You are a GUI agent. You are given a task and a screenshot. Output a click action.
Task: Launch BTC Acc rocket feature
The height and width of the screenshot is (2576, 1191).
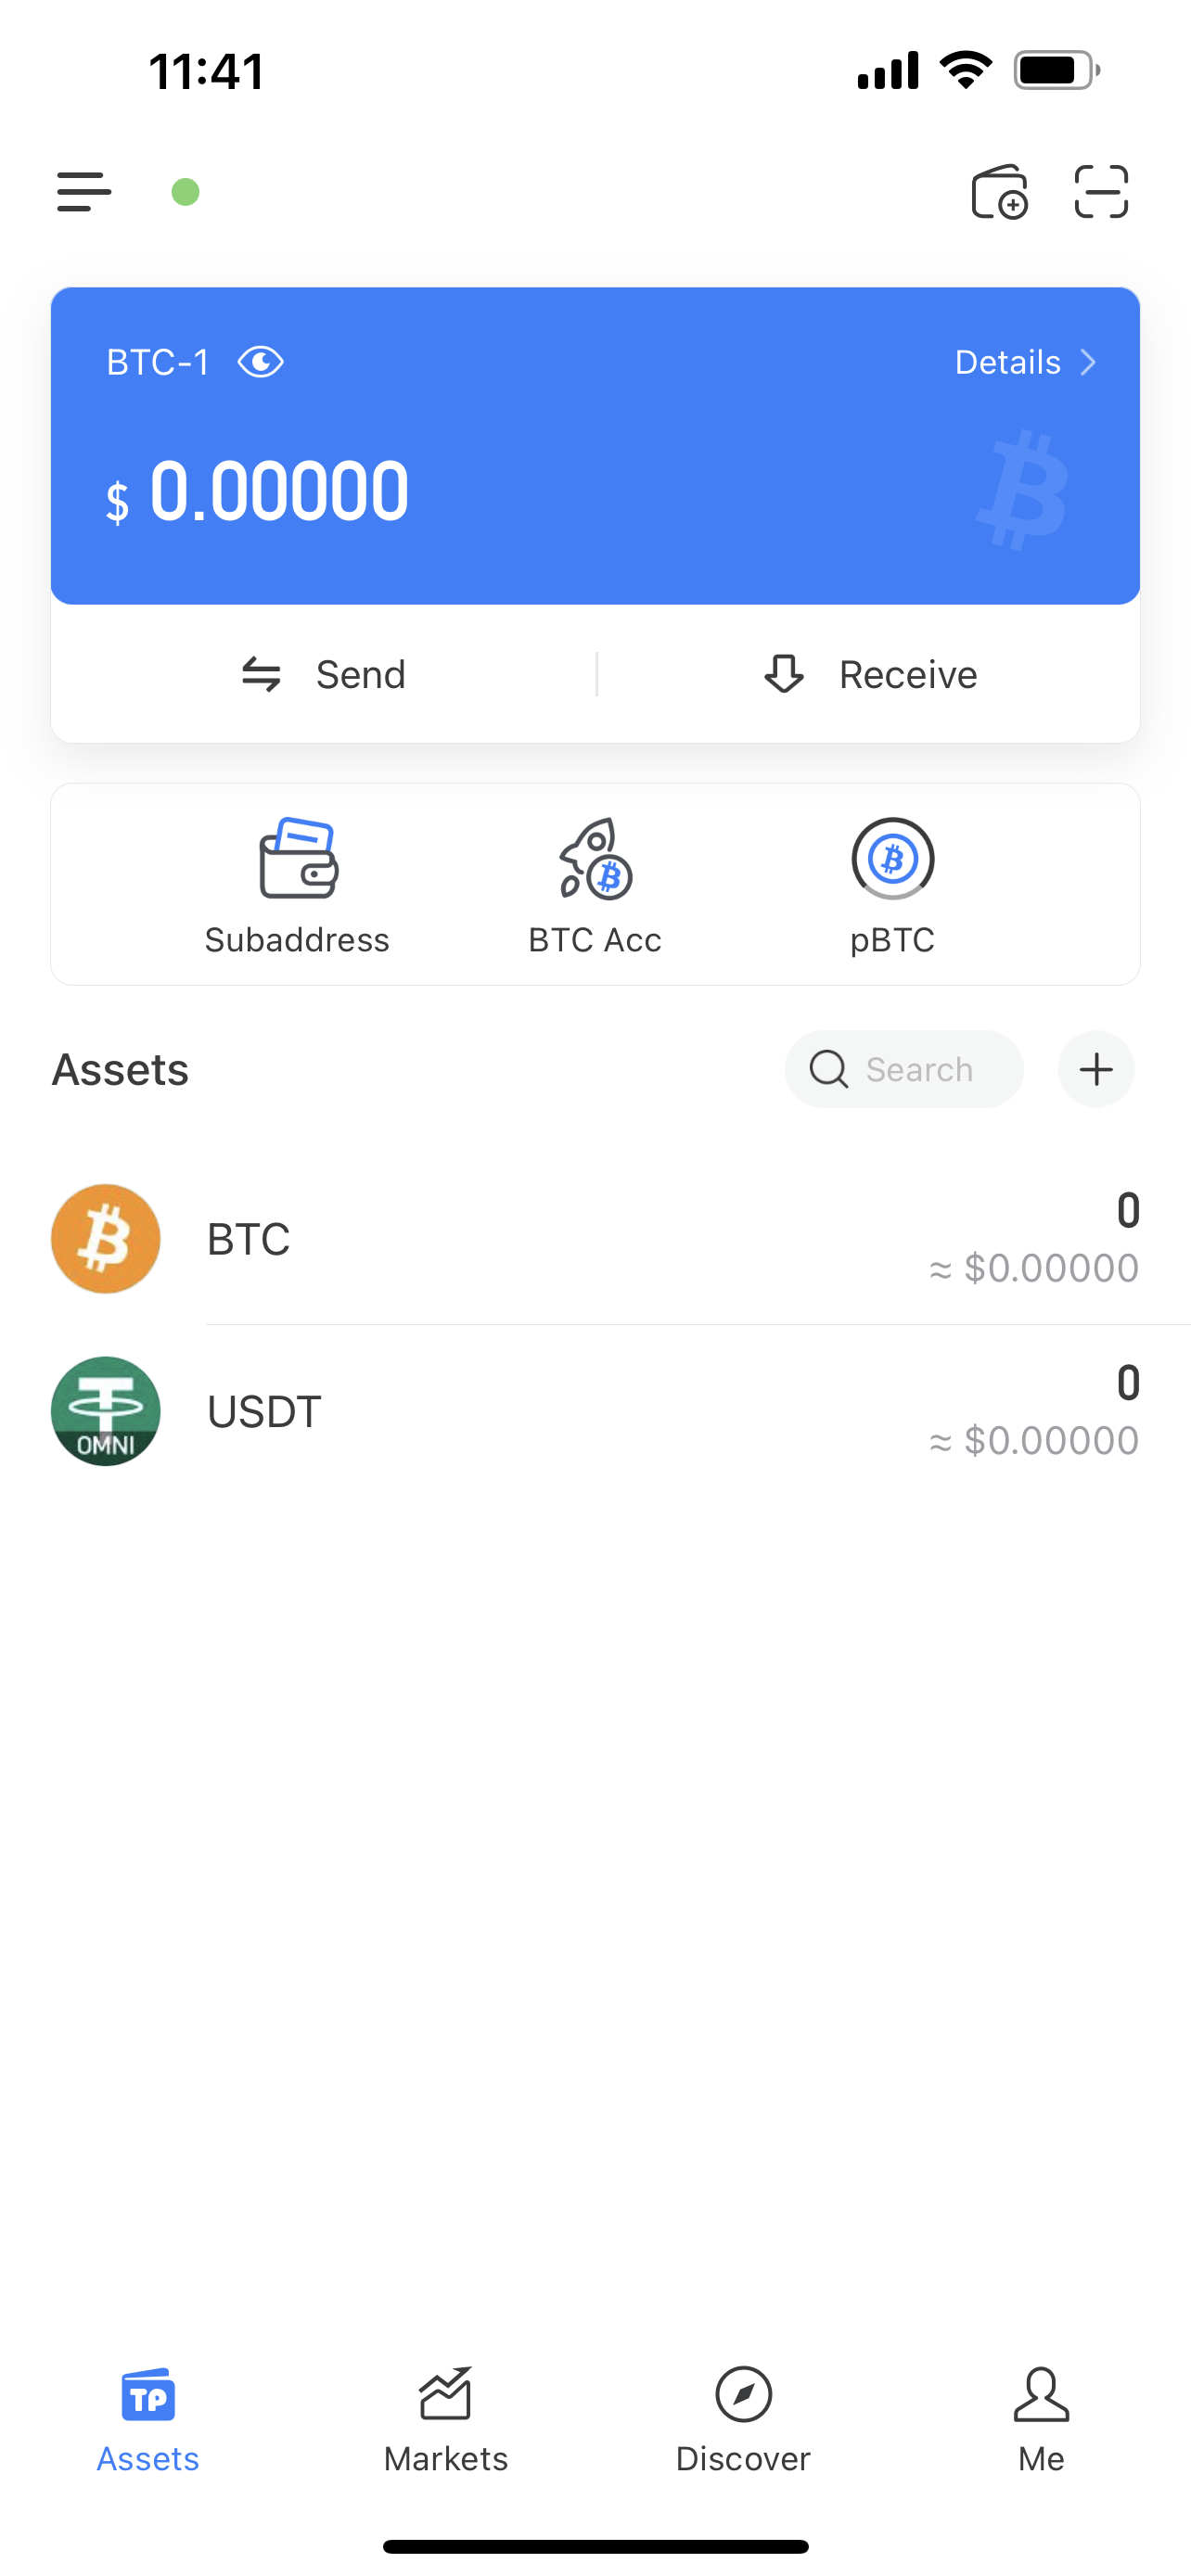(x=595, y=886)
